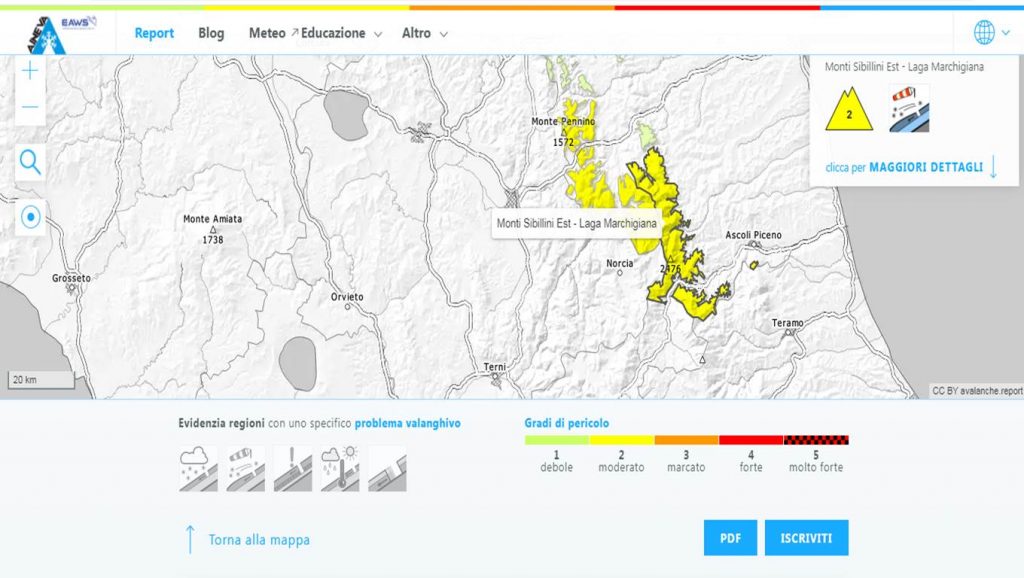Go to the Blog page
The image size is (1024, 578).
pyautogui.click(x=211, y=33)
